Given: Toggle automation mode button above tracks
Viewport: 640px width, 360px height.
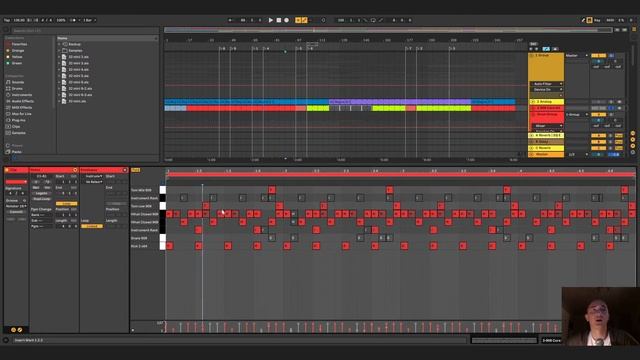Looking at the screenshot, I should [x=546, y=49].
